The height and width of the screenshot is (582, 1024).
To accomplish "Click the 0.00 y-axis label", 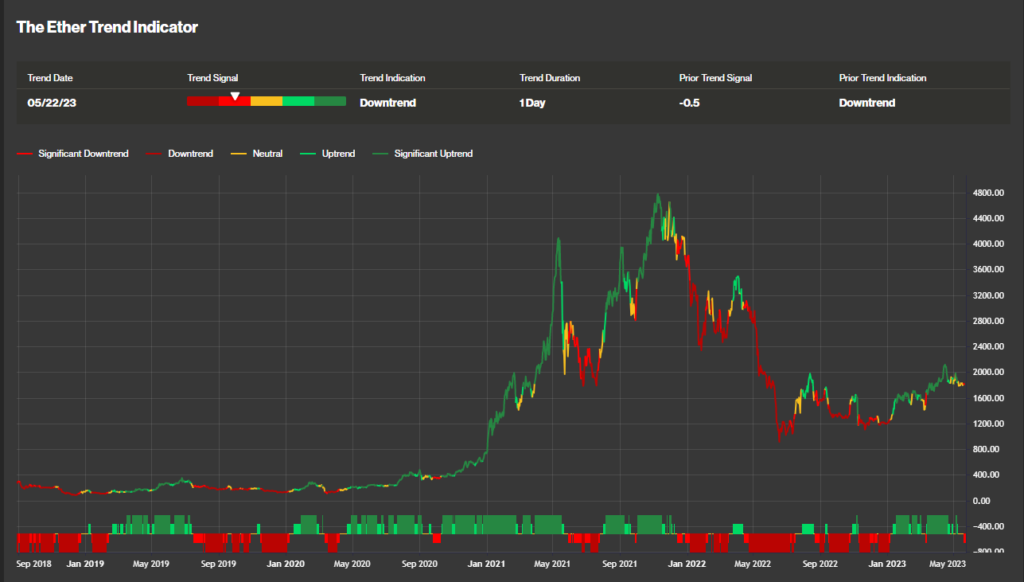I will click(982, 500).
